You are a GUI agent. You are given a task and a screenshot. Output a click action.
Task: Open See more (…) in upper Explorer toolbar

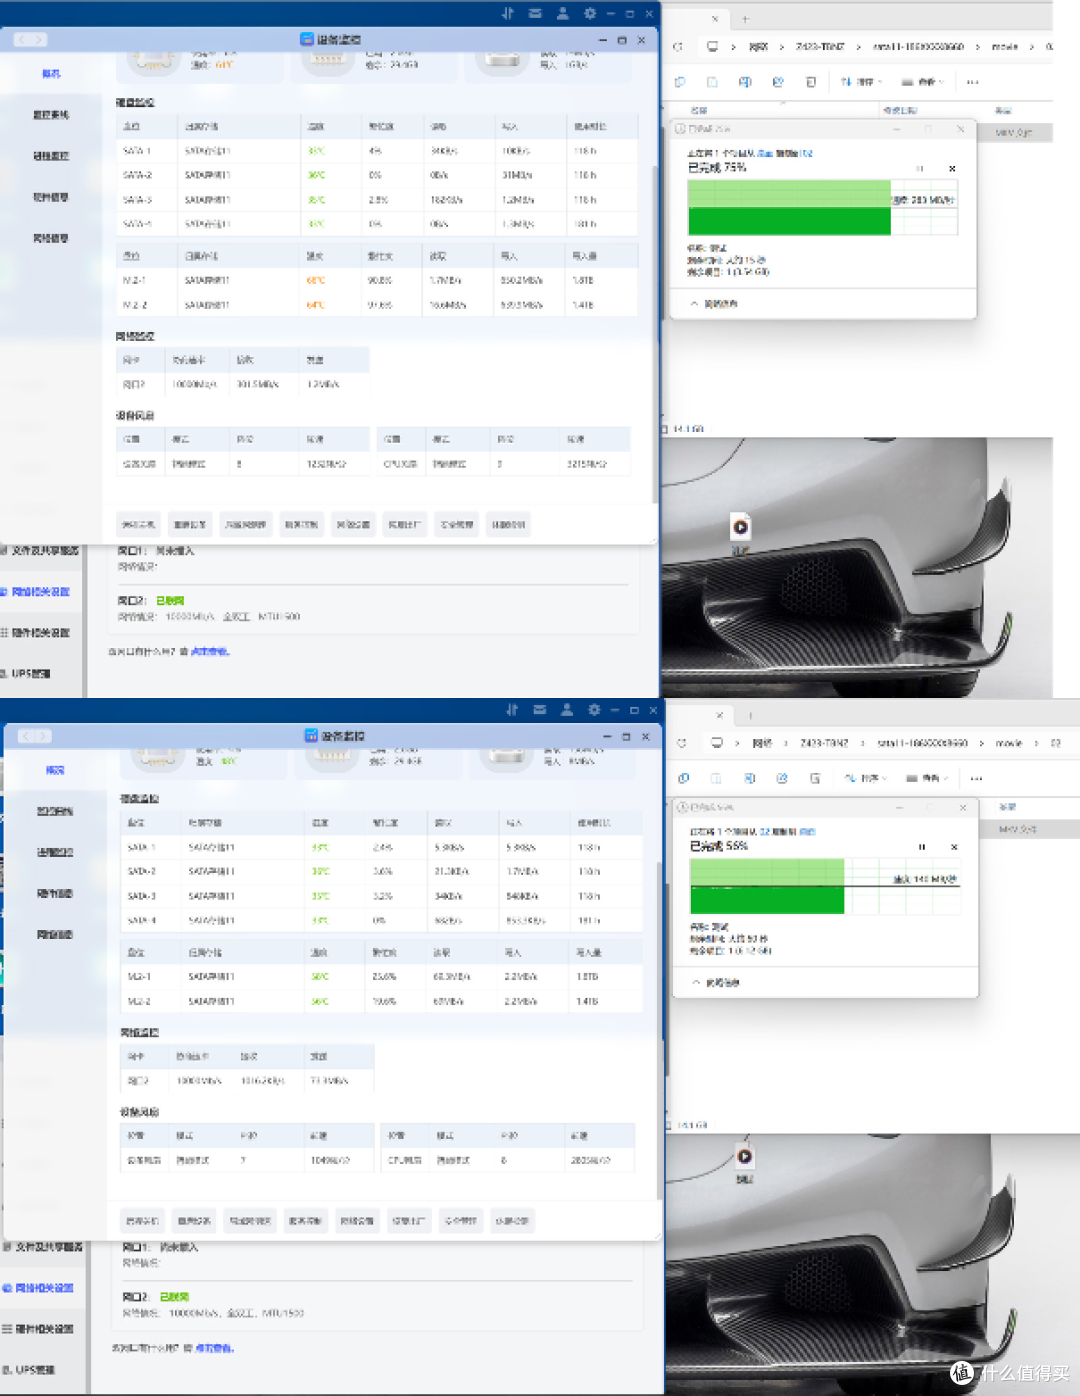click(973, 82)
